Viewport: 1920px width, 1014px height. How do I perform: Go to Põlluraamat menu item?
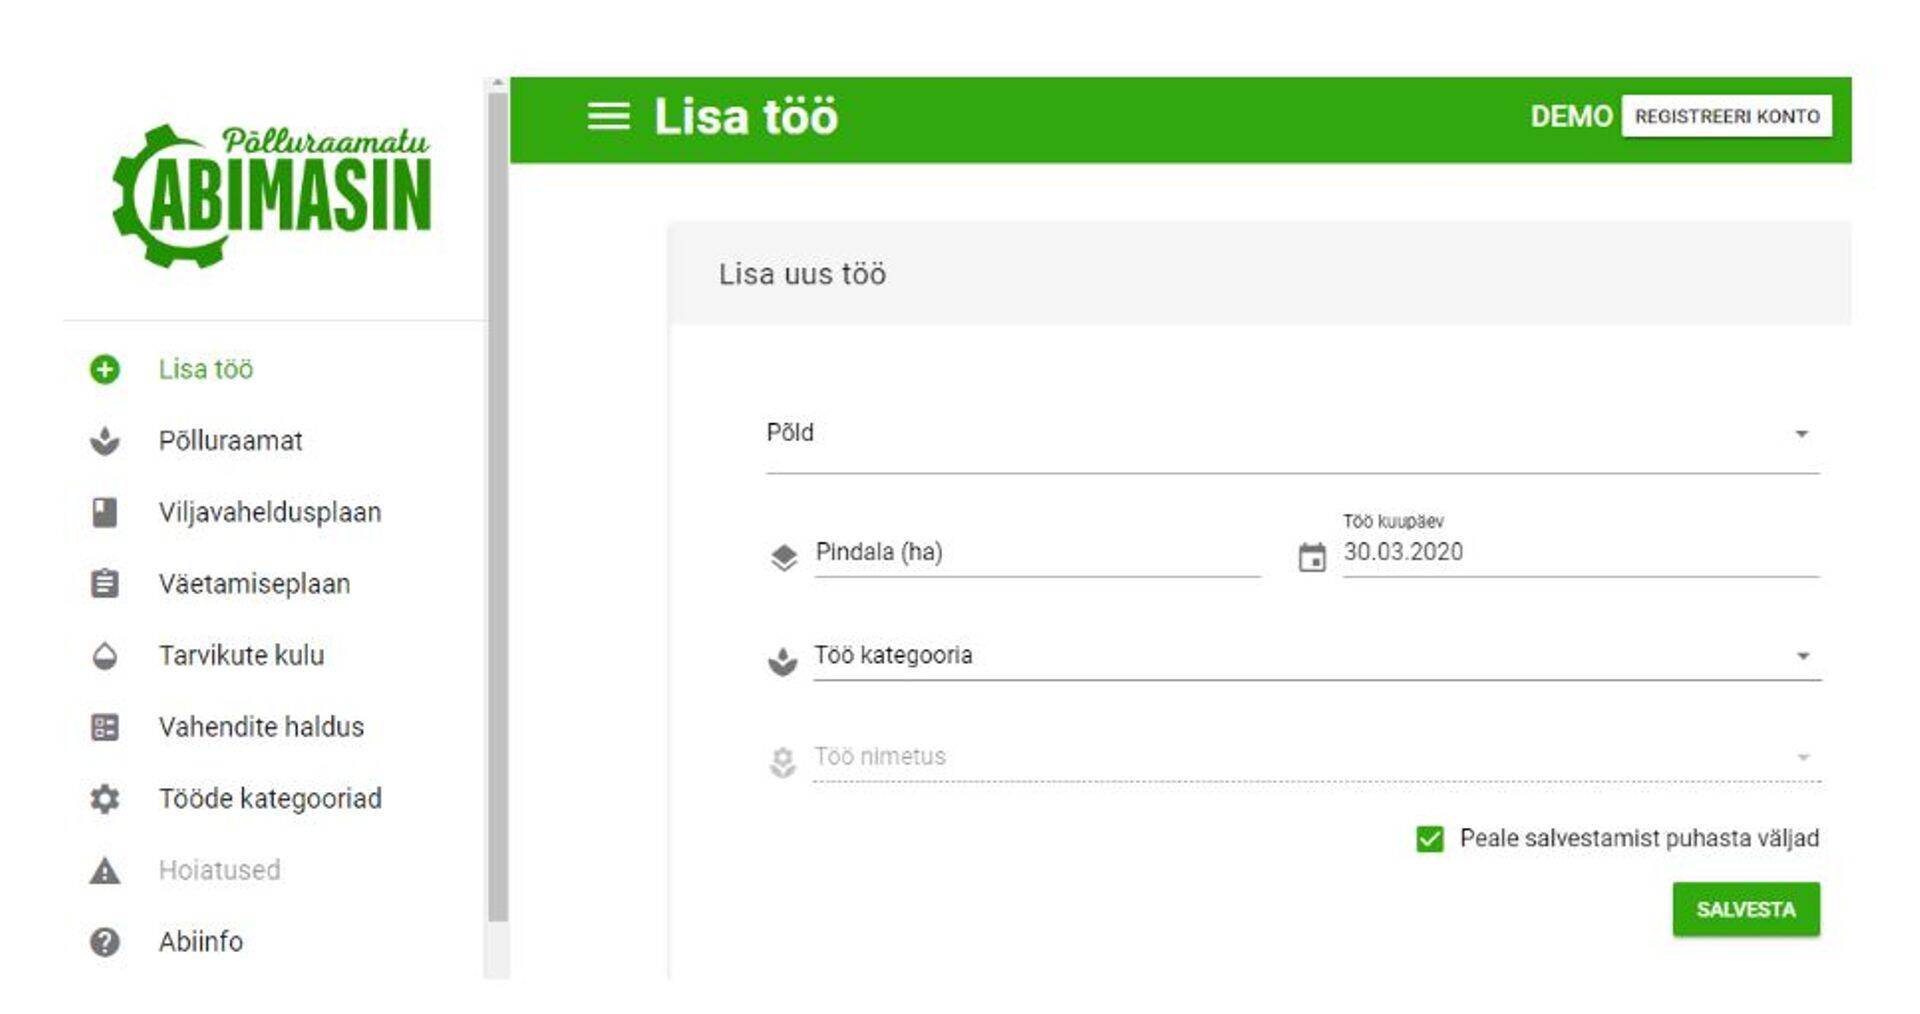(x=230, y=441)
